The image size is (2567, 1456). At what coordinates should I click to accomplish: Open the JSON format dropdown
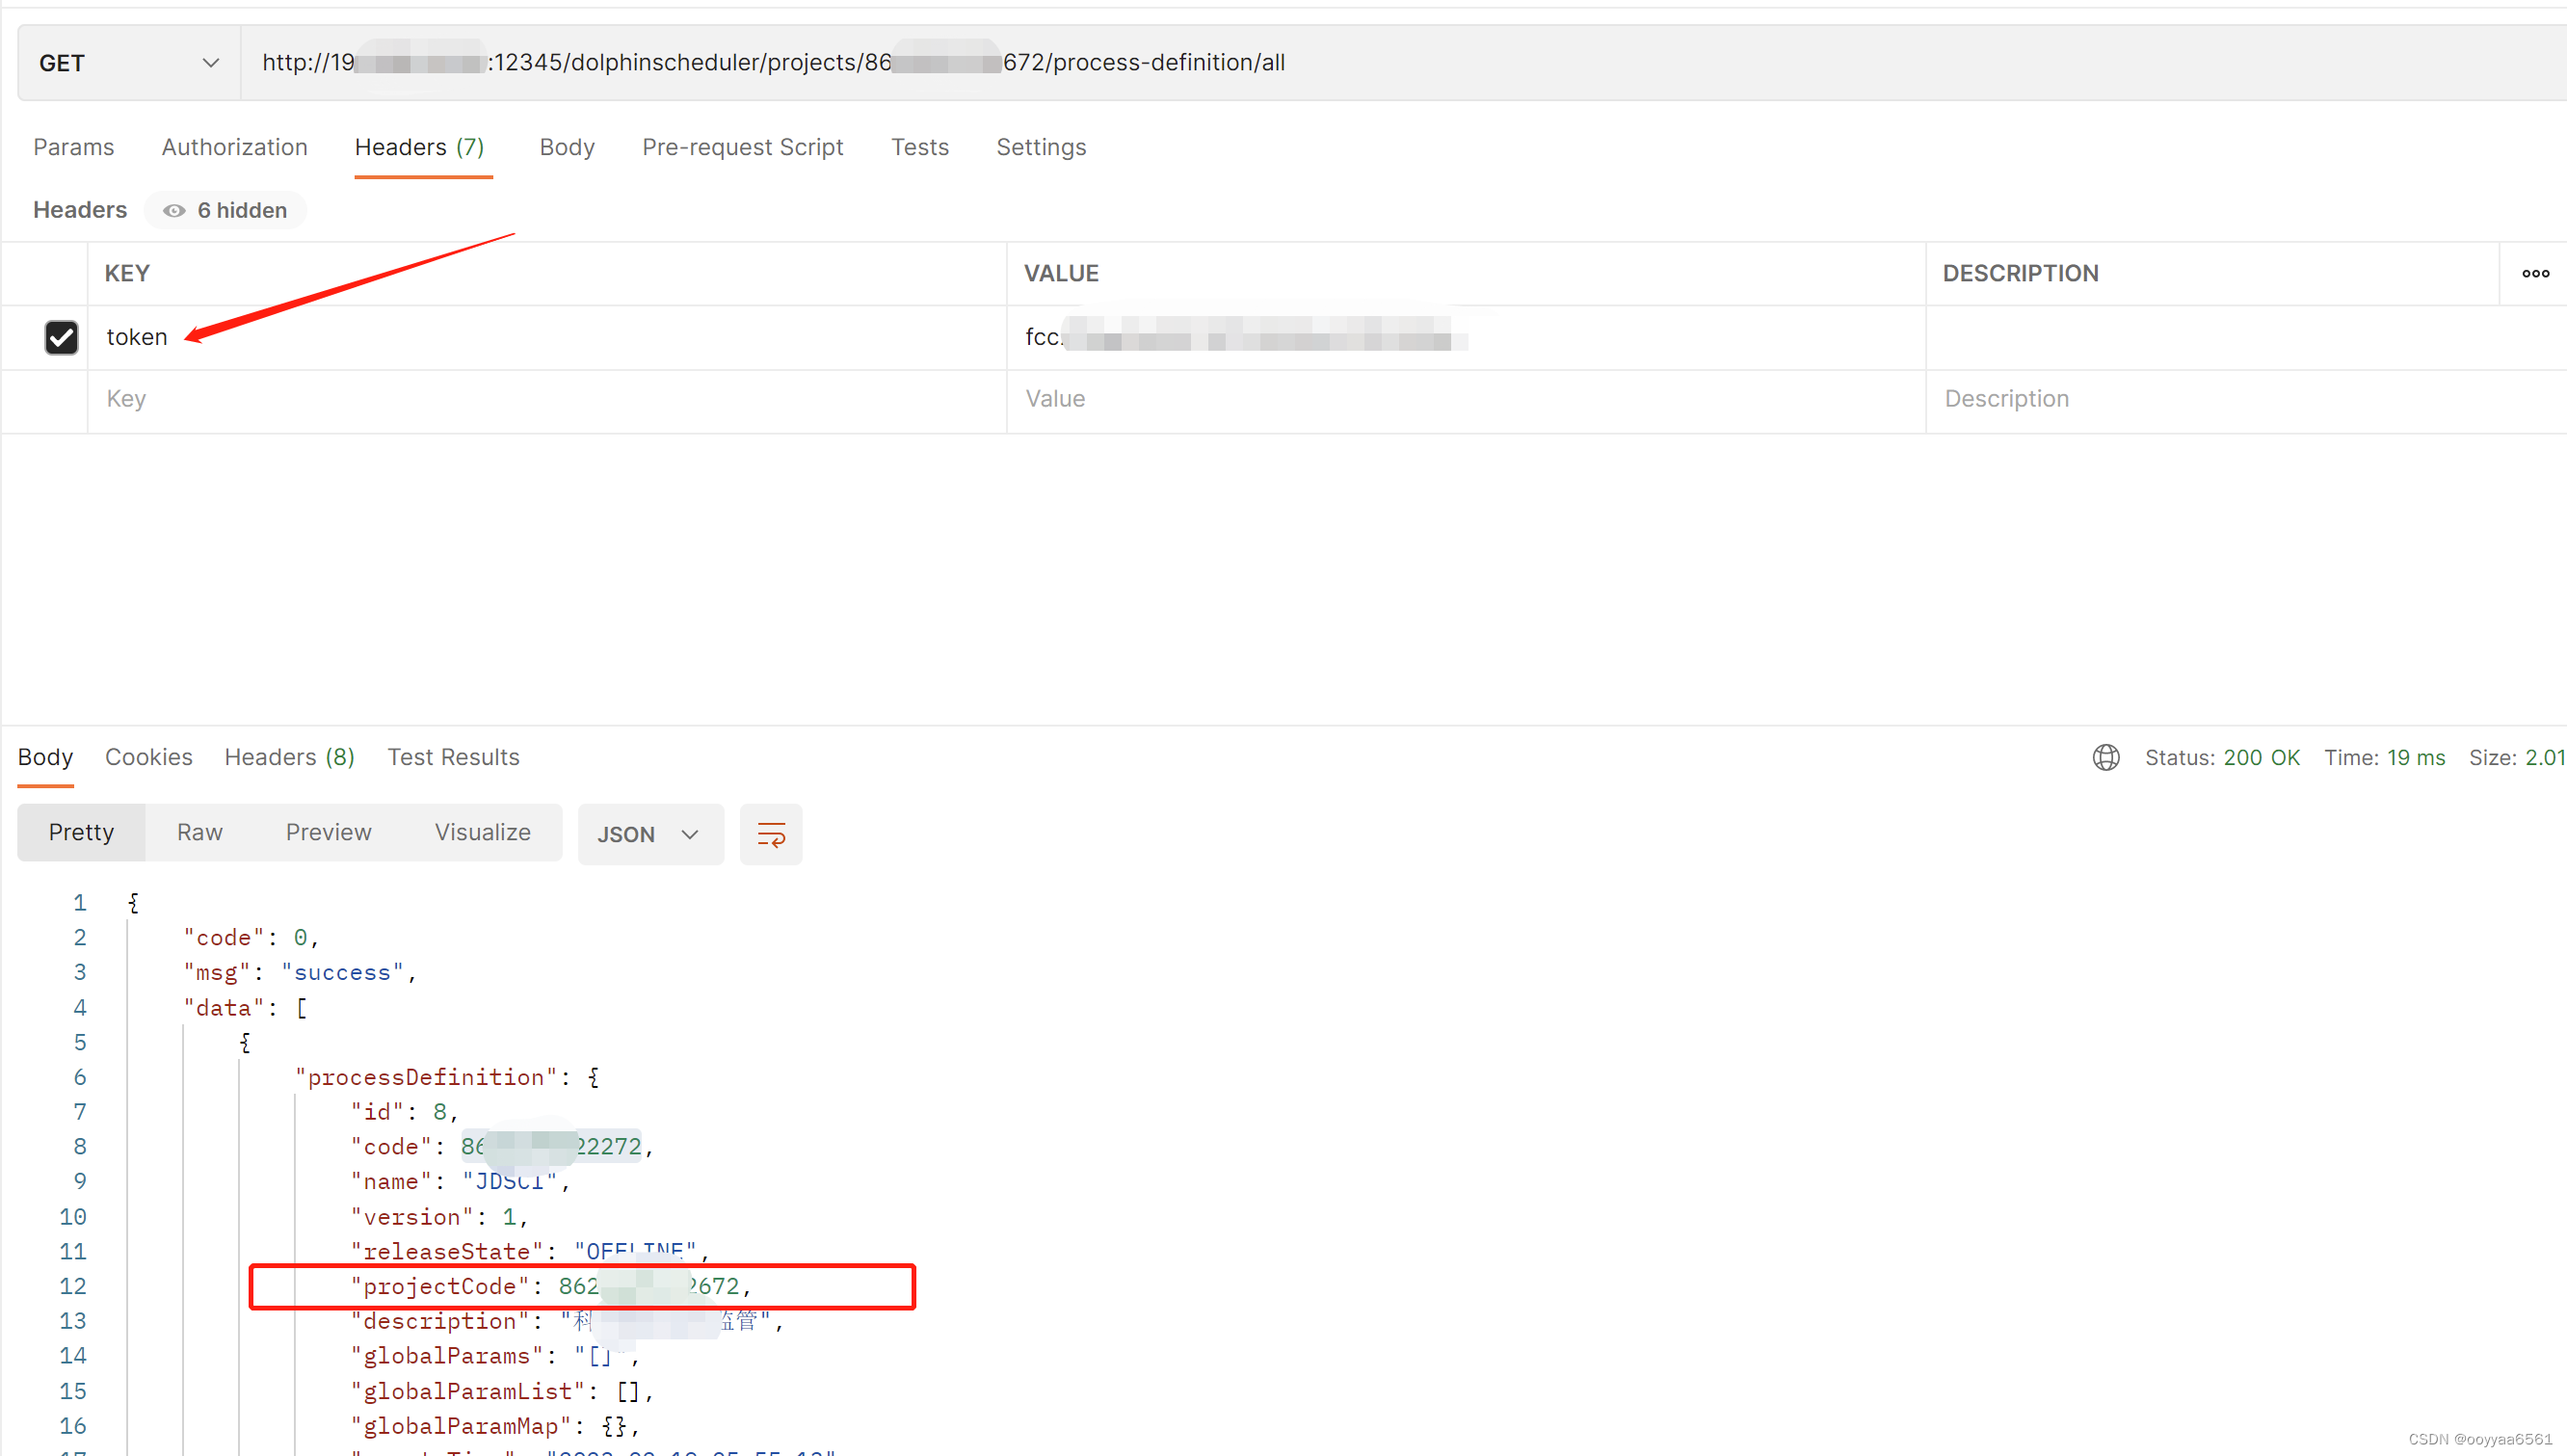tap(651, 835)
